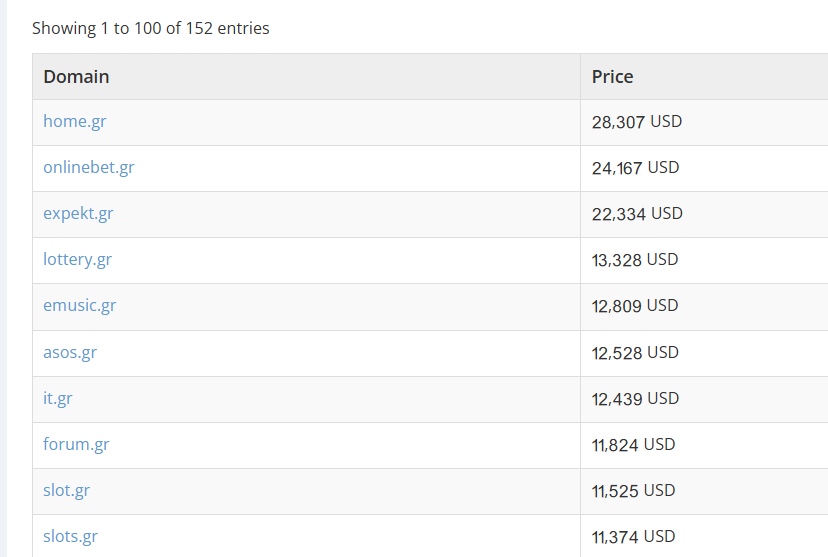Viewport: 828px width, 557px height.
Task: Select the 13,328 USD price cell
Action: point(635,260)
